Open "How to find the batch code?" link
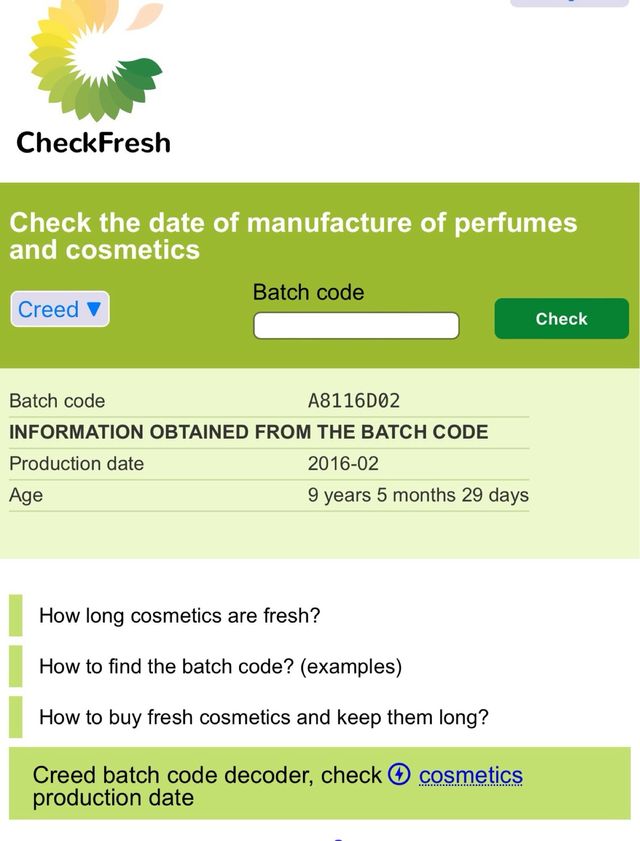 pyautogui.click(x=220, y=666)
